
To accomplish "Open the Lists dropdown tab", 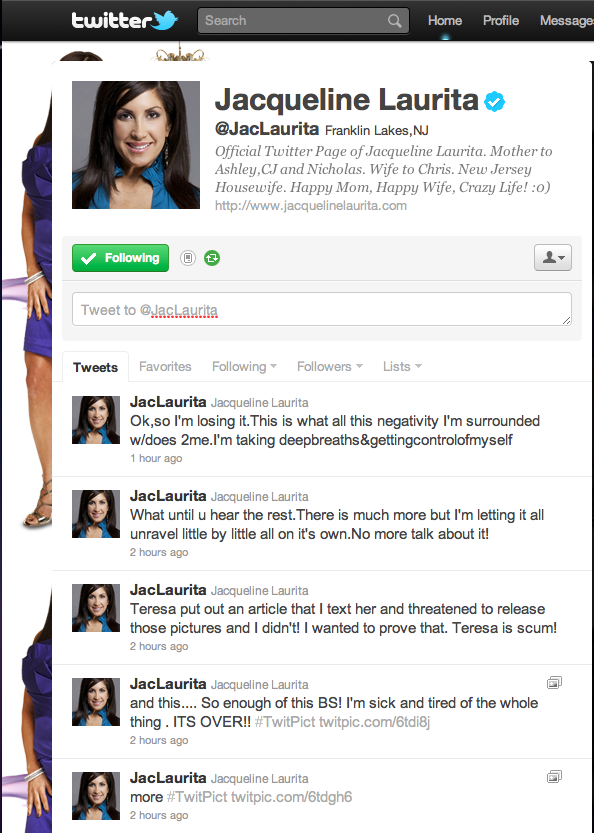I will coord(402,367).
